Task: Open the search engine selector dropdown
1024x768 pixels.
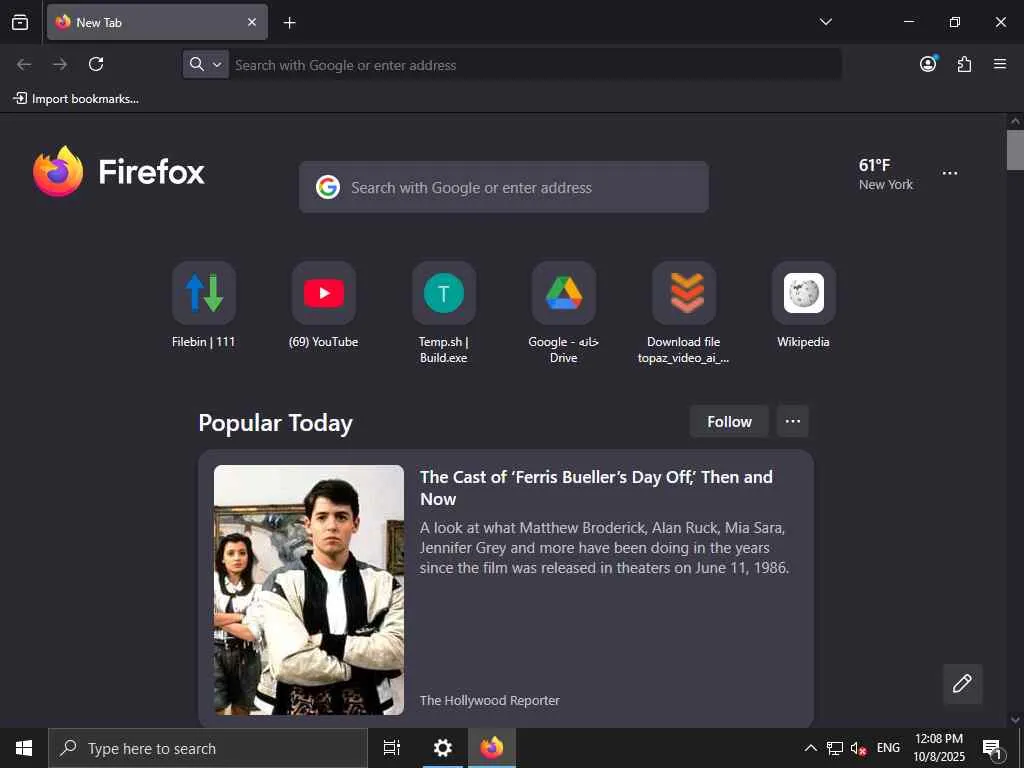Action: (205, 64)
